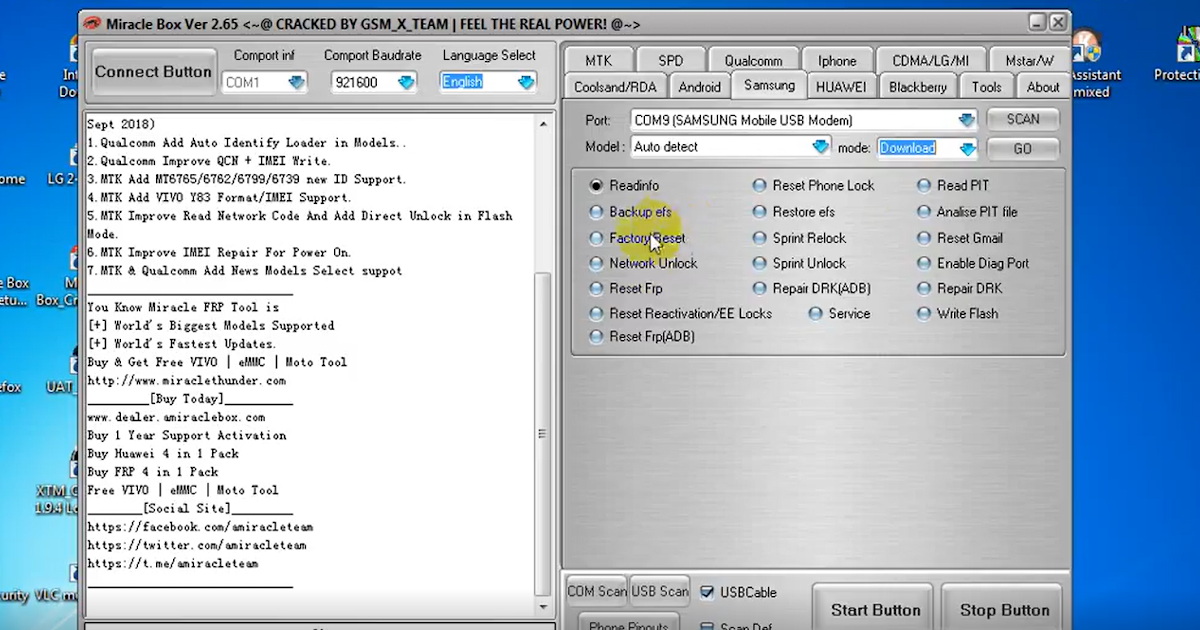Viewport: 1200px width, 630px height.
Task: Click the COM Scan button
Action: pyautogui.click(x=597, y=591)
